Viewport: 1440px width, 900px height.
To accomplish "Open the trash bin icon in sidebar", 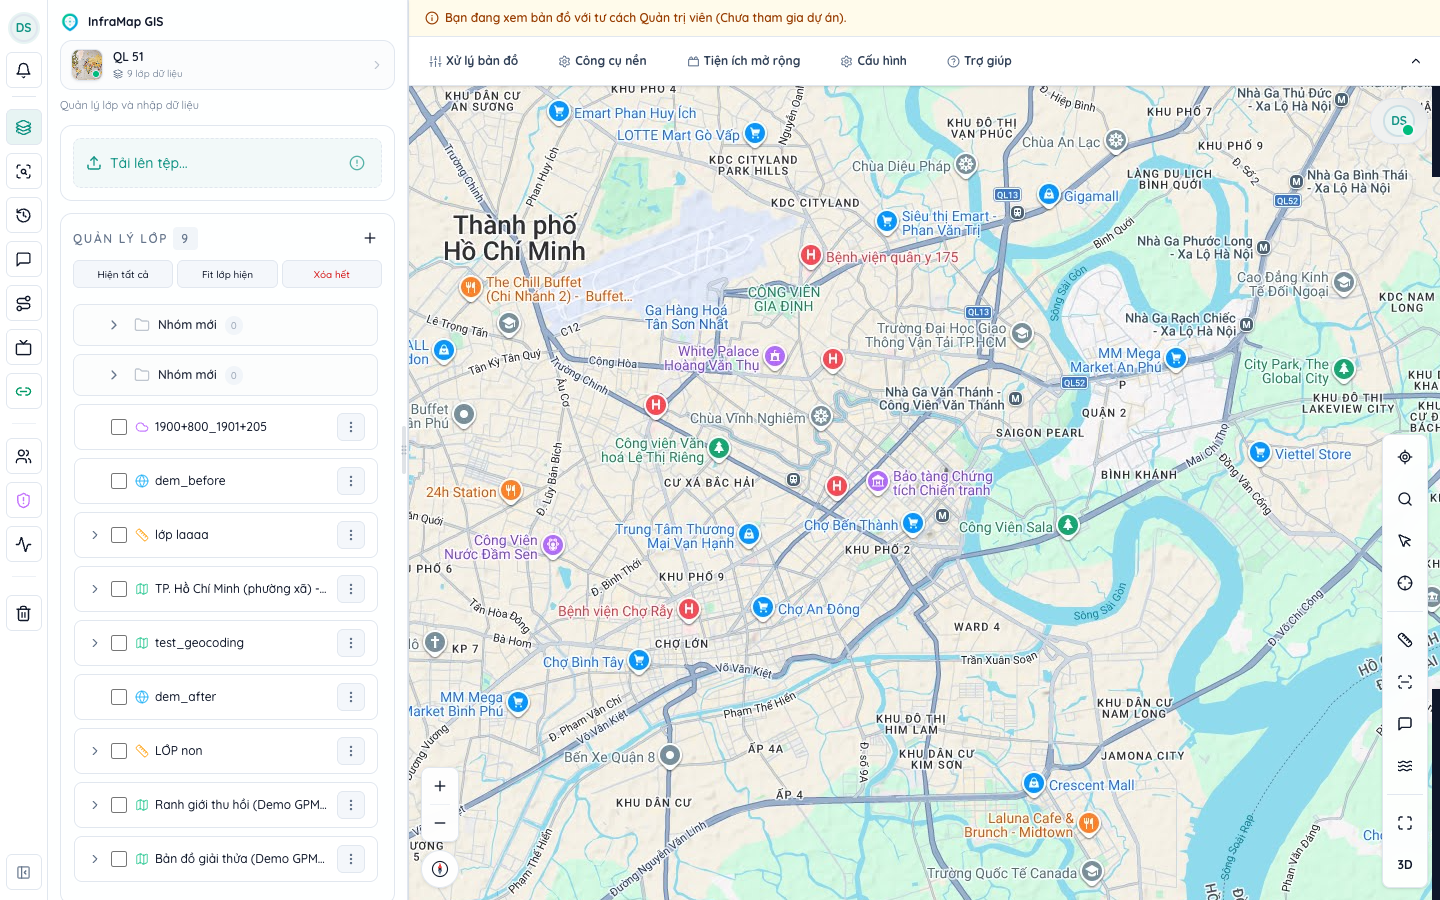I will click(x=23, y=613).
